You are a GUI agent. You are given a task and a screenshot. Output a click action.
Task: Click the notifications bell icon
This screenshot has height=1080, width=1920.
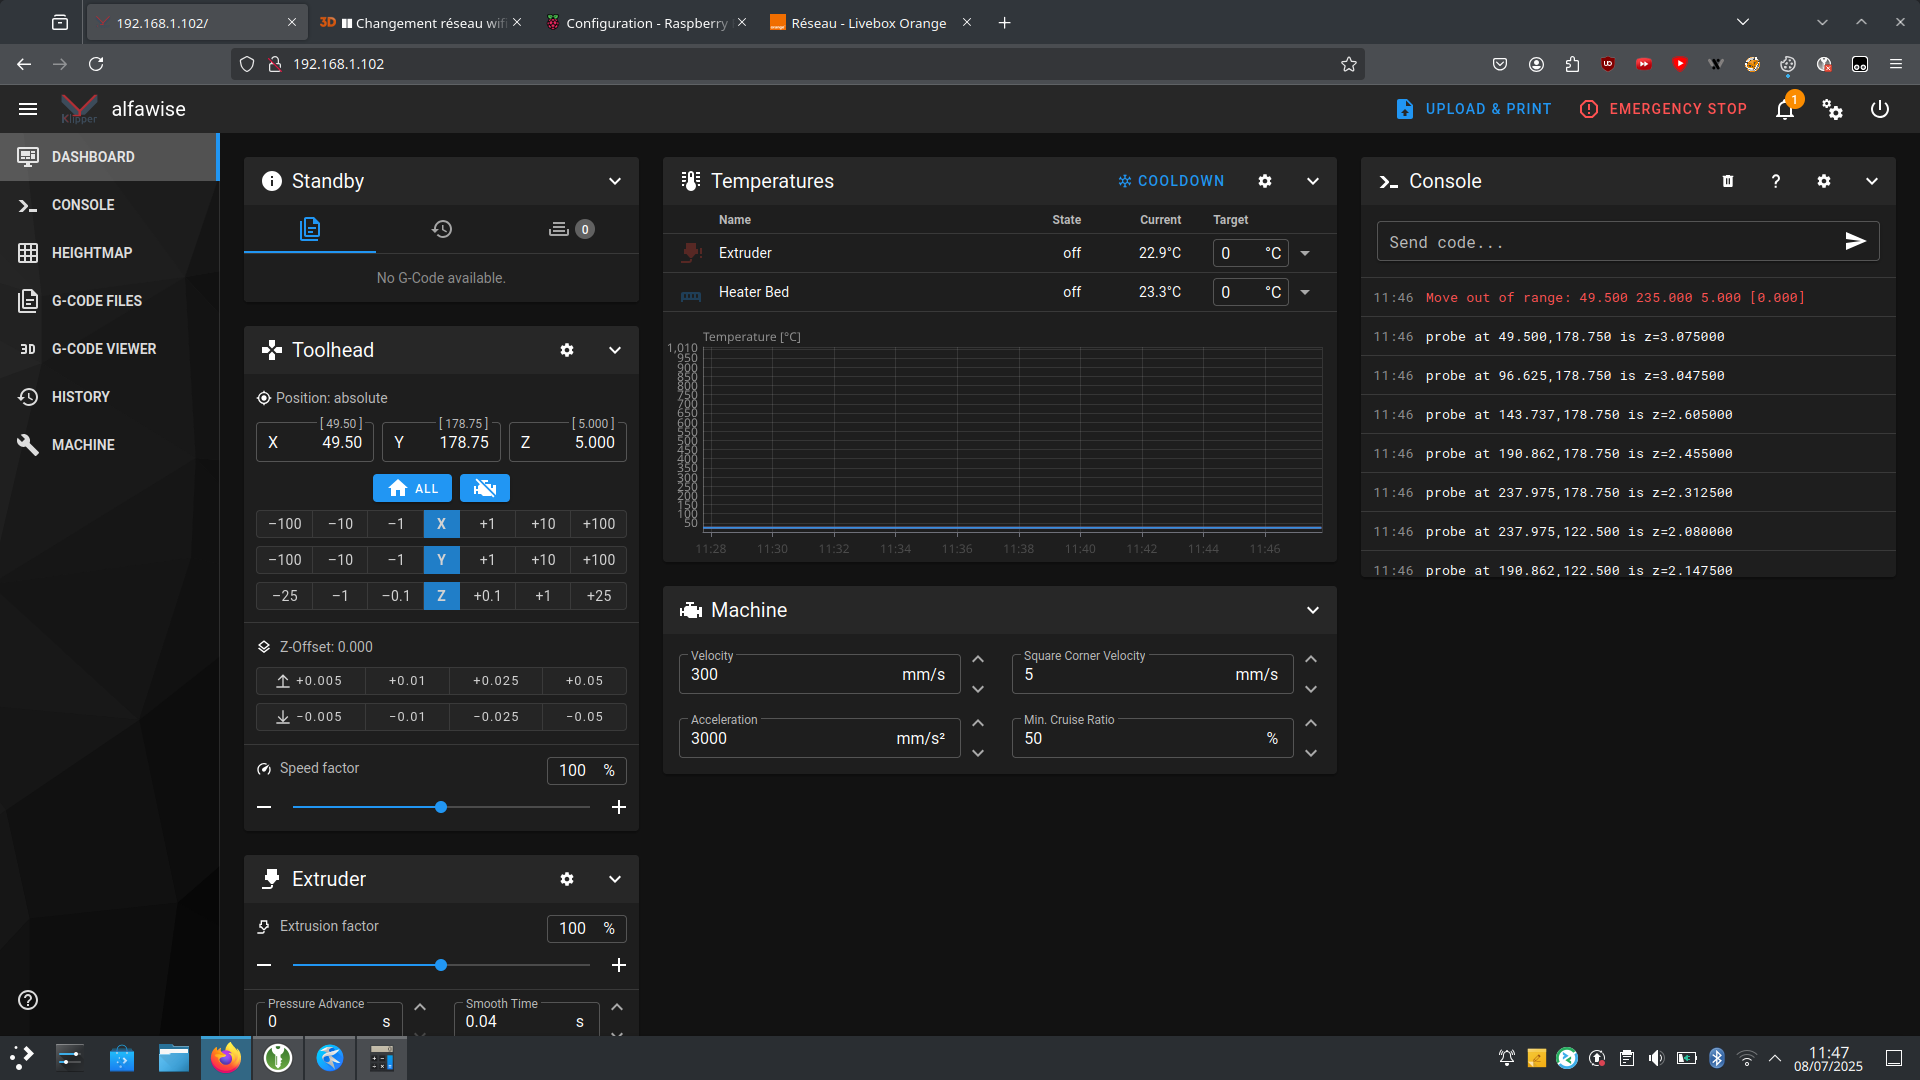point(1785,109)
